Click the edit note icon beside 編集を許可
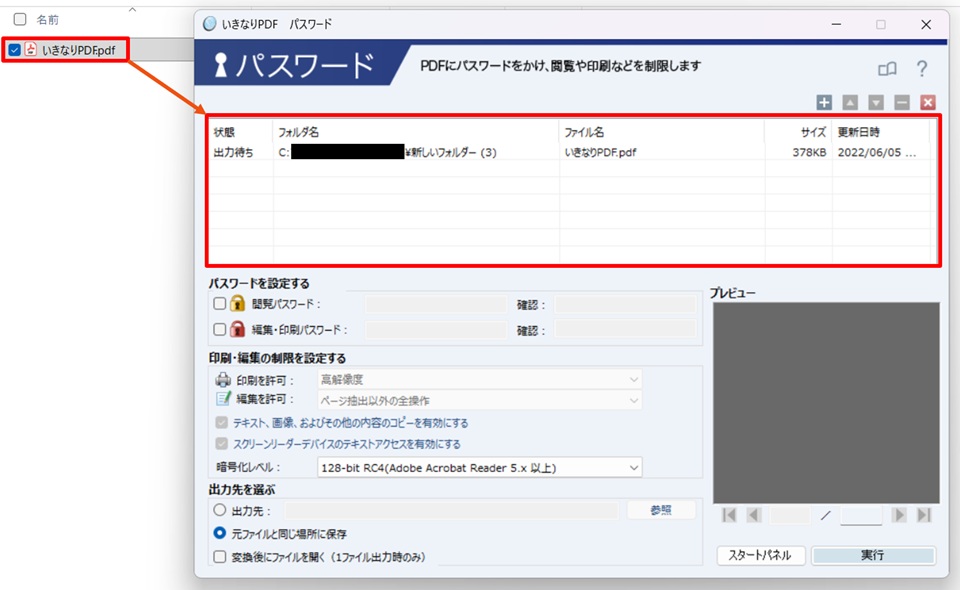This screenshot has height=590, width=960. [223, 399]
